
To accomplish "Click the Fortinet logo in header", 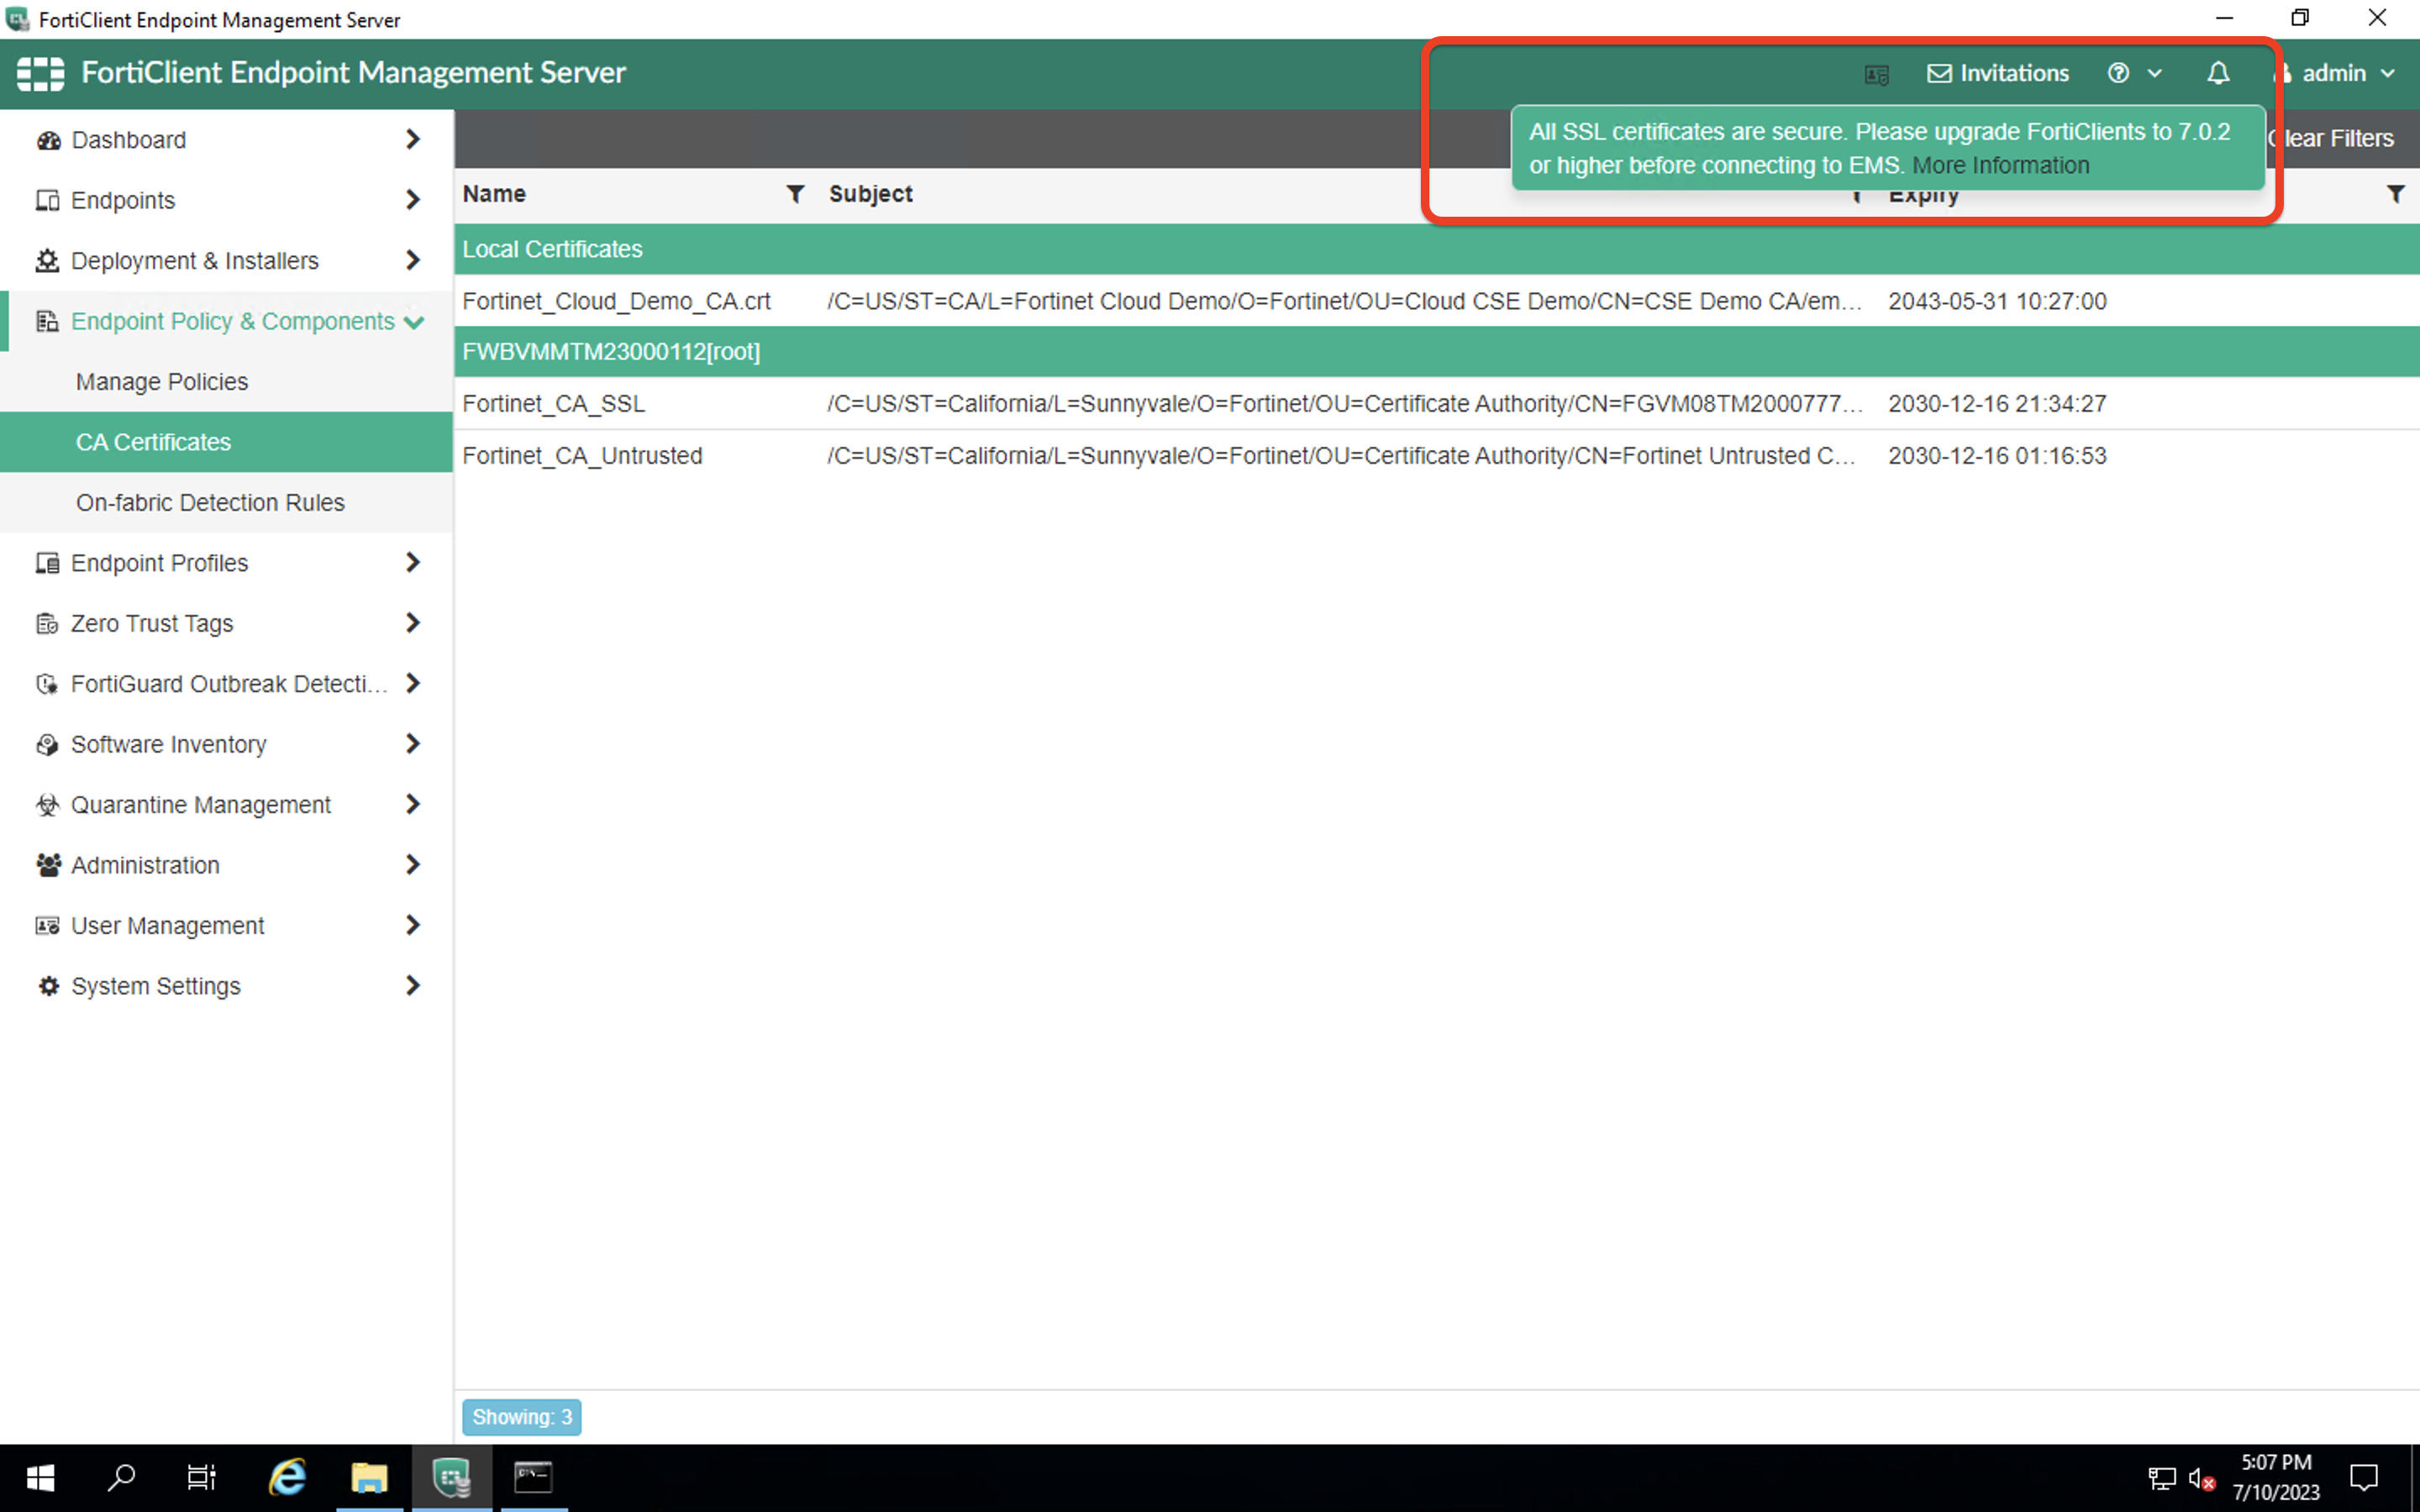I will point(41,73).
